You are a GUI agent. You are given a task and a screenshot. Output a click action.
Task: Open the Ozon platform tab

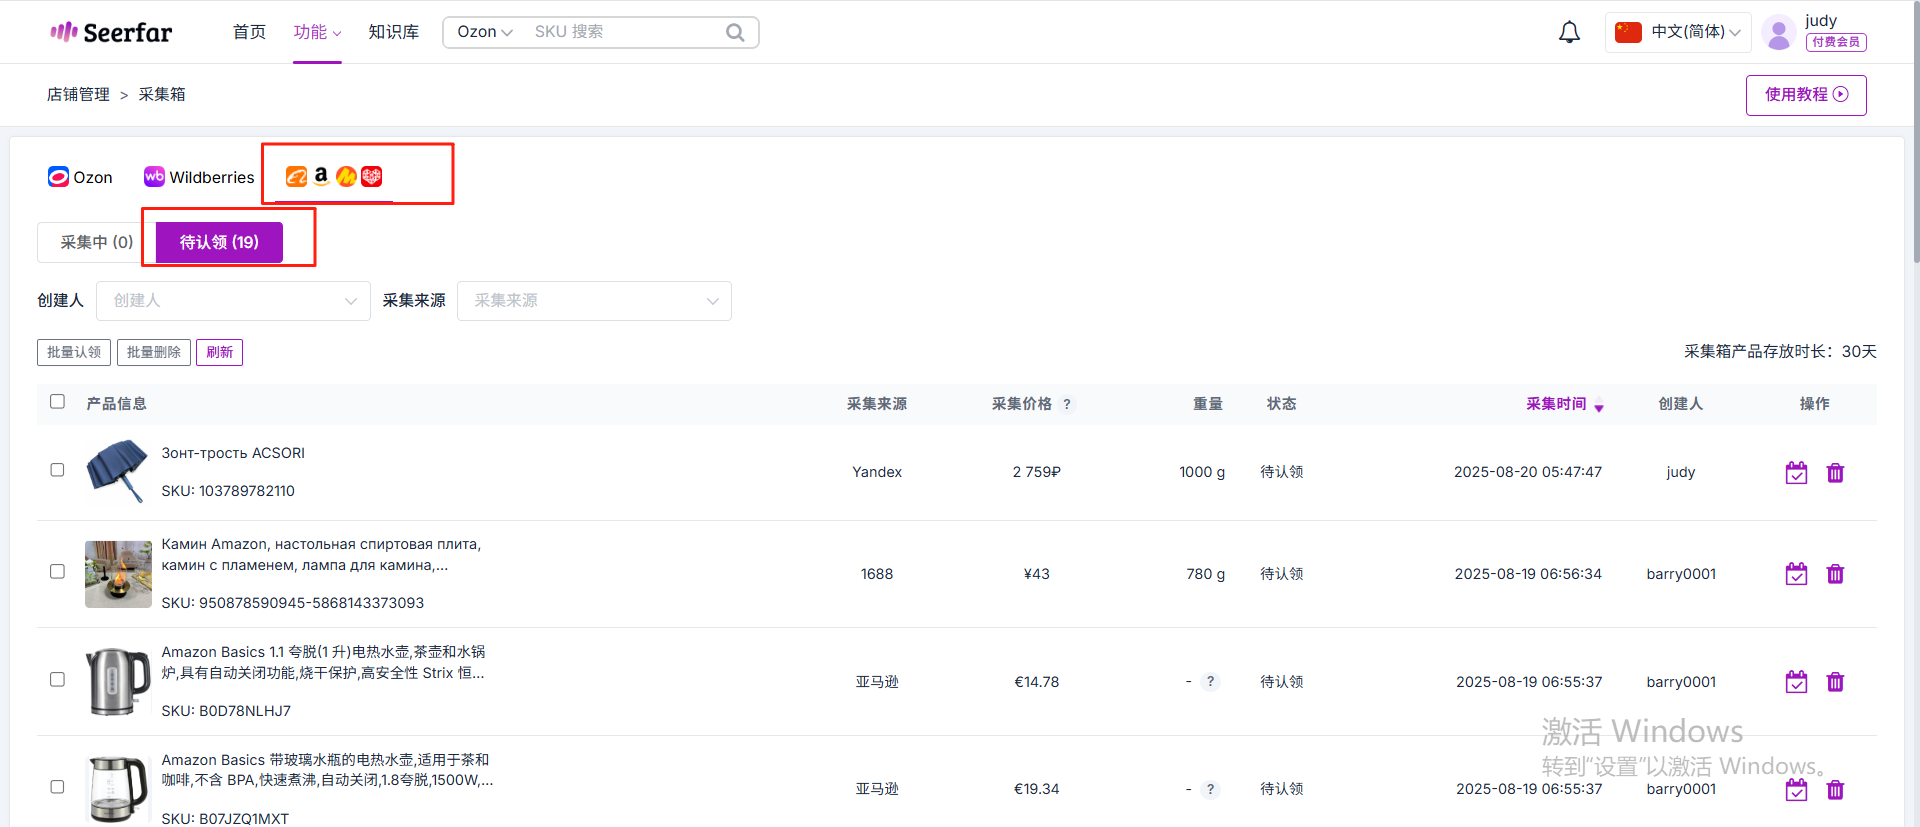click(80, 177)
